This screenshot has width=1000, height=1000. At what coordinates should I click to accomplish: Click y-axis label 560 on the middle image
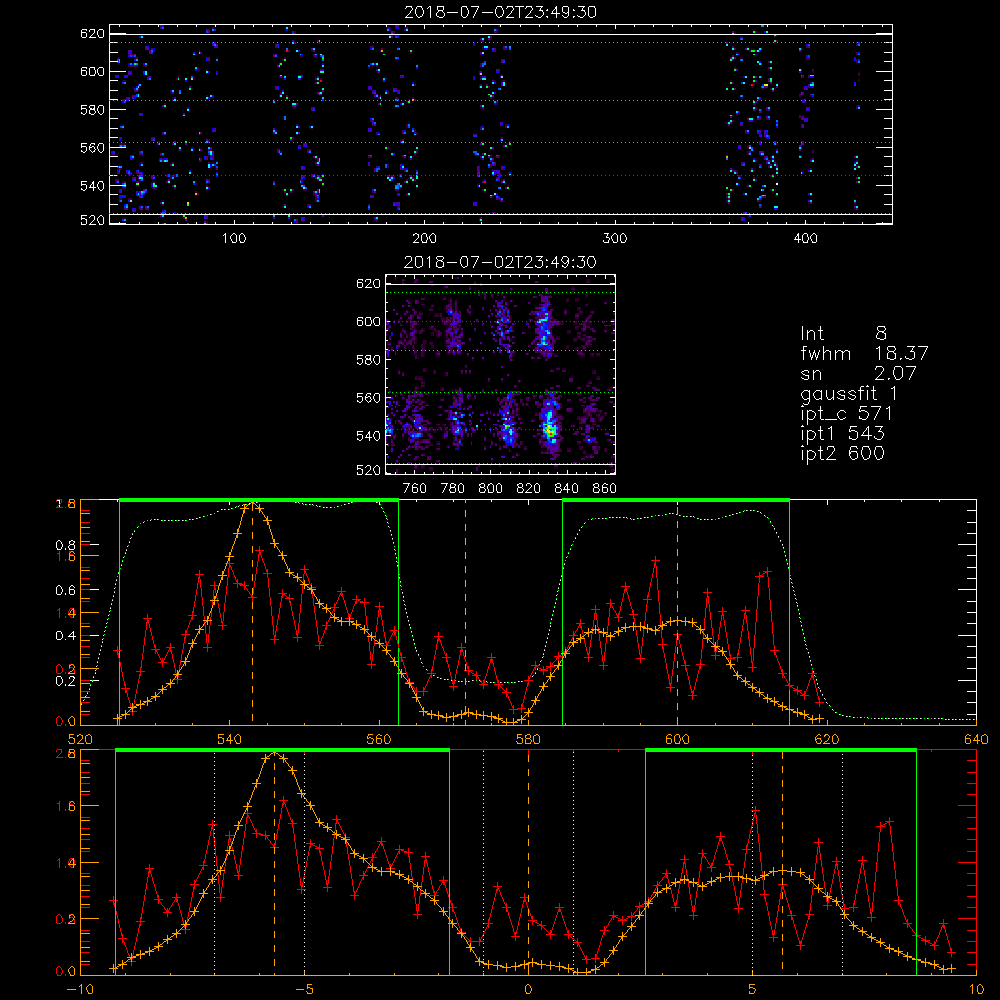(369, 398)
